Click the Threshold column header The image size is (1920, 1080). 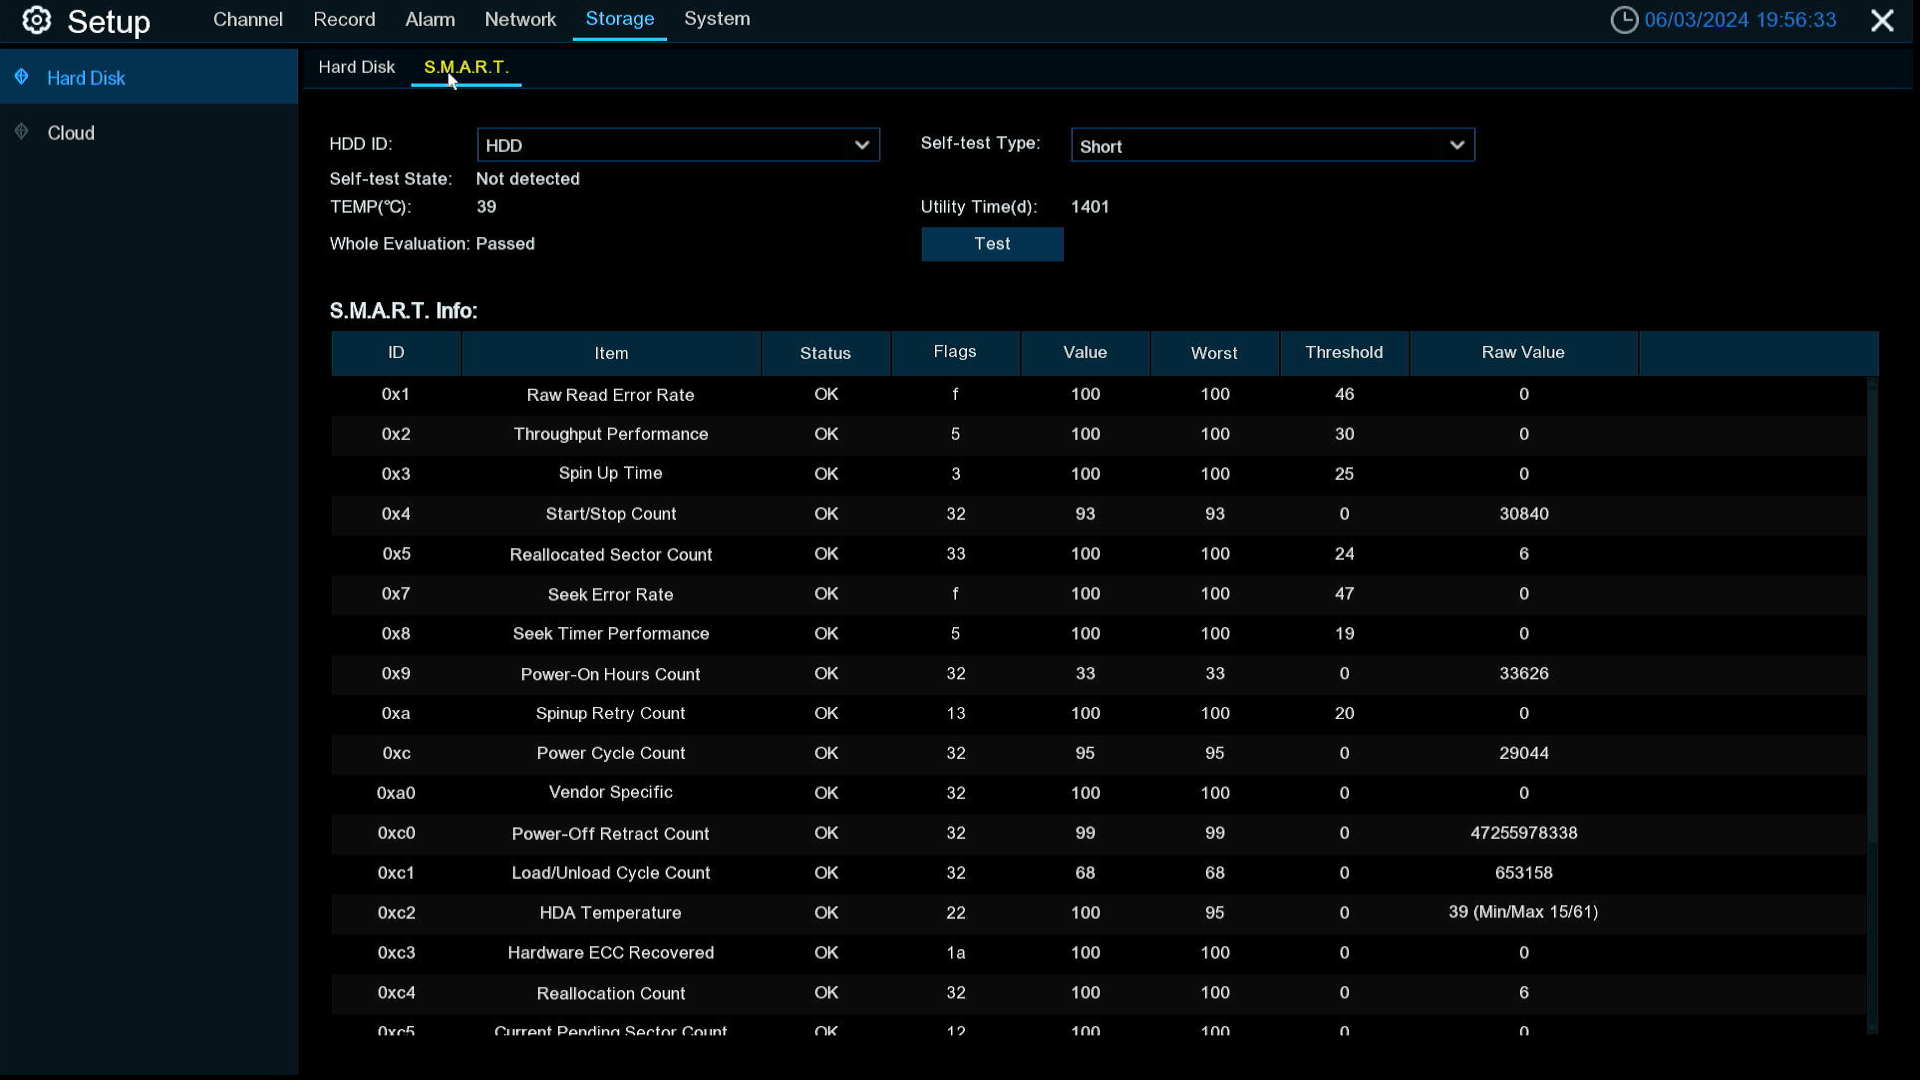pyautogui.click(x=1344, y=353)
